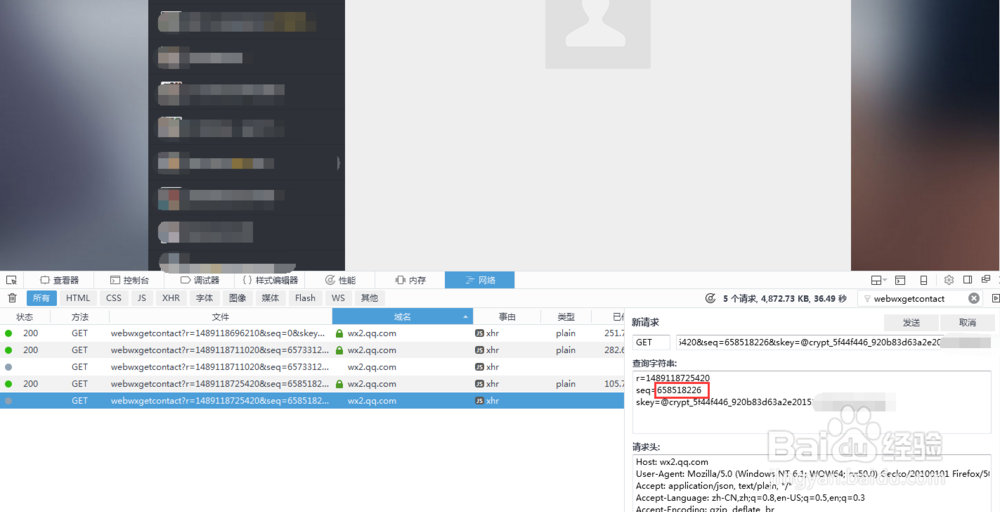Click grey status dot of selected request
Image resolution: width=1000 pixels, height=512 pixels.
[x=8, y=401]
